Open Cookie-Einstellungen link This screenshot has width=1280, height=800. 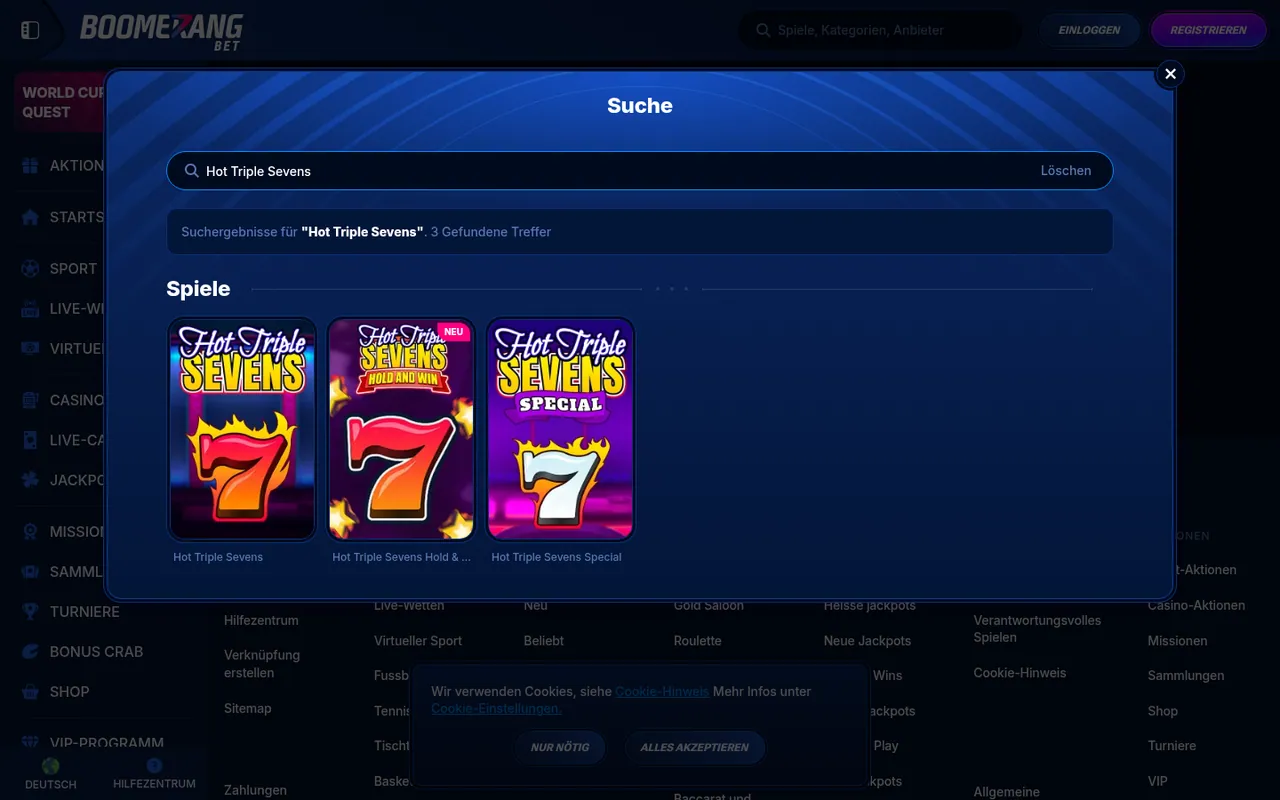coord(496,708)
